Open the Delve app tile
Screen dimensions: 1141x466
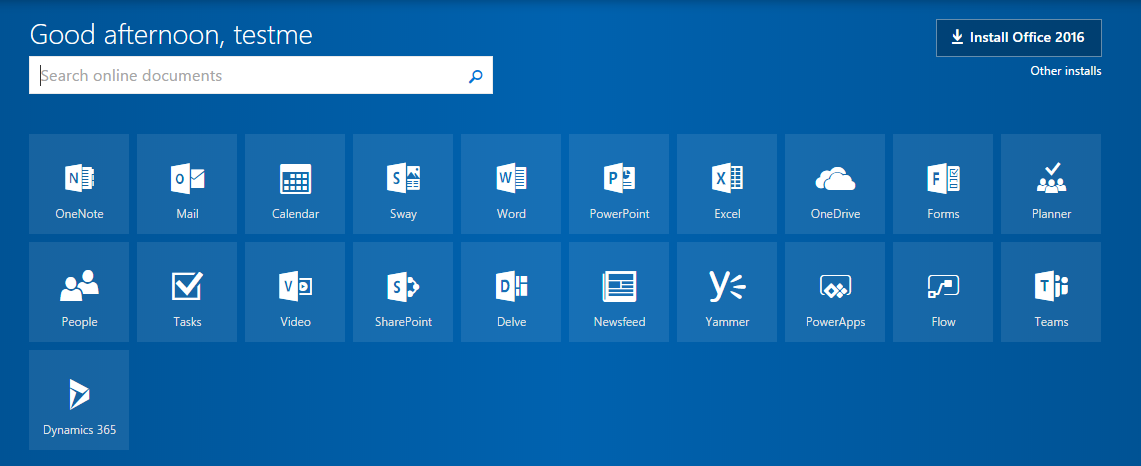point(511,292)
